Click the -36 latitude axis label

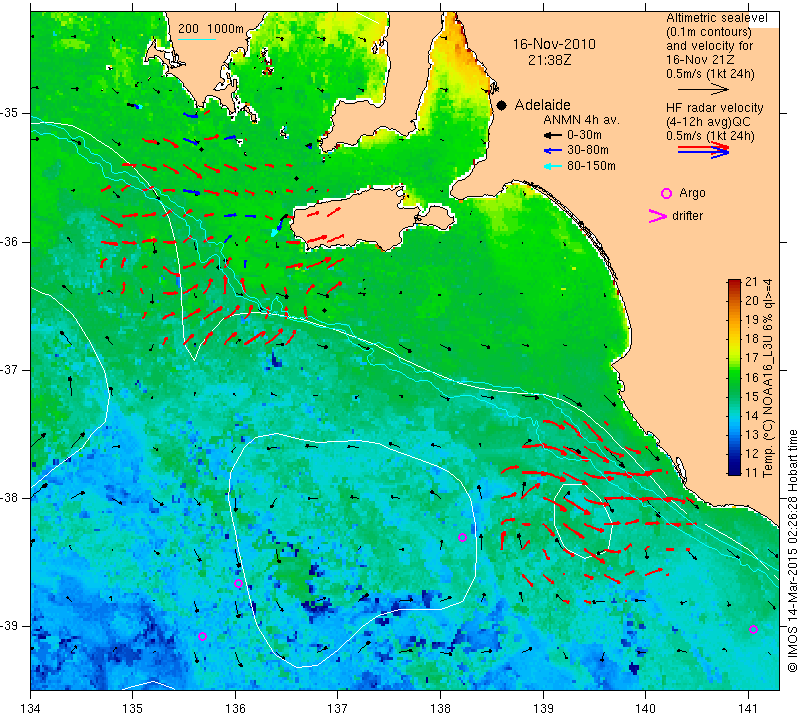[9, 241]
